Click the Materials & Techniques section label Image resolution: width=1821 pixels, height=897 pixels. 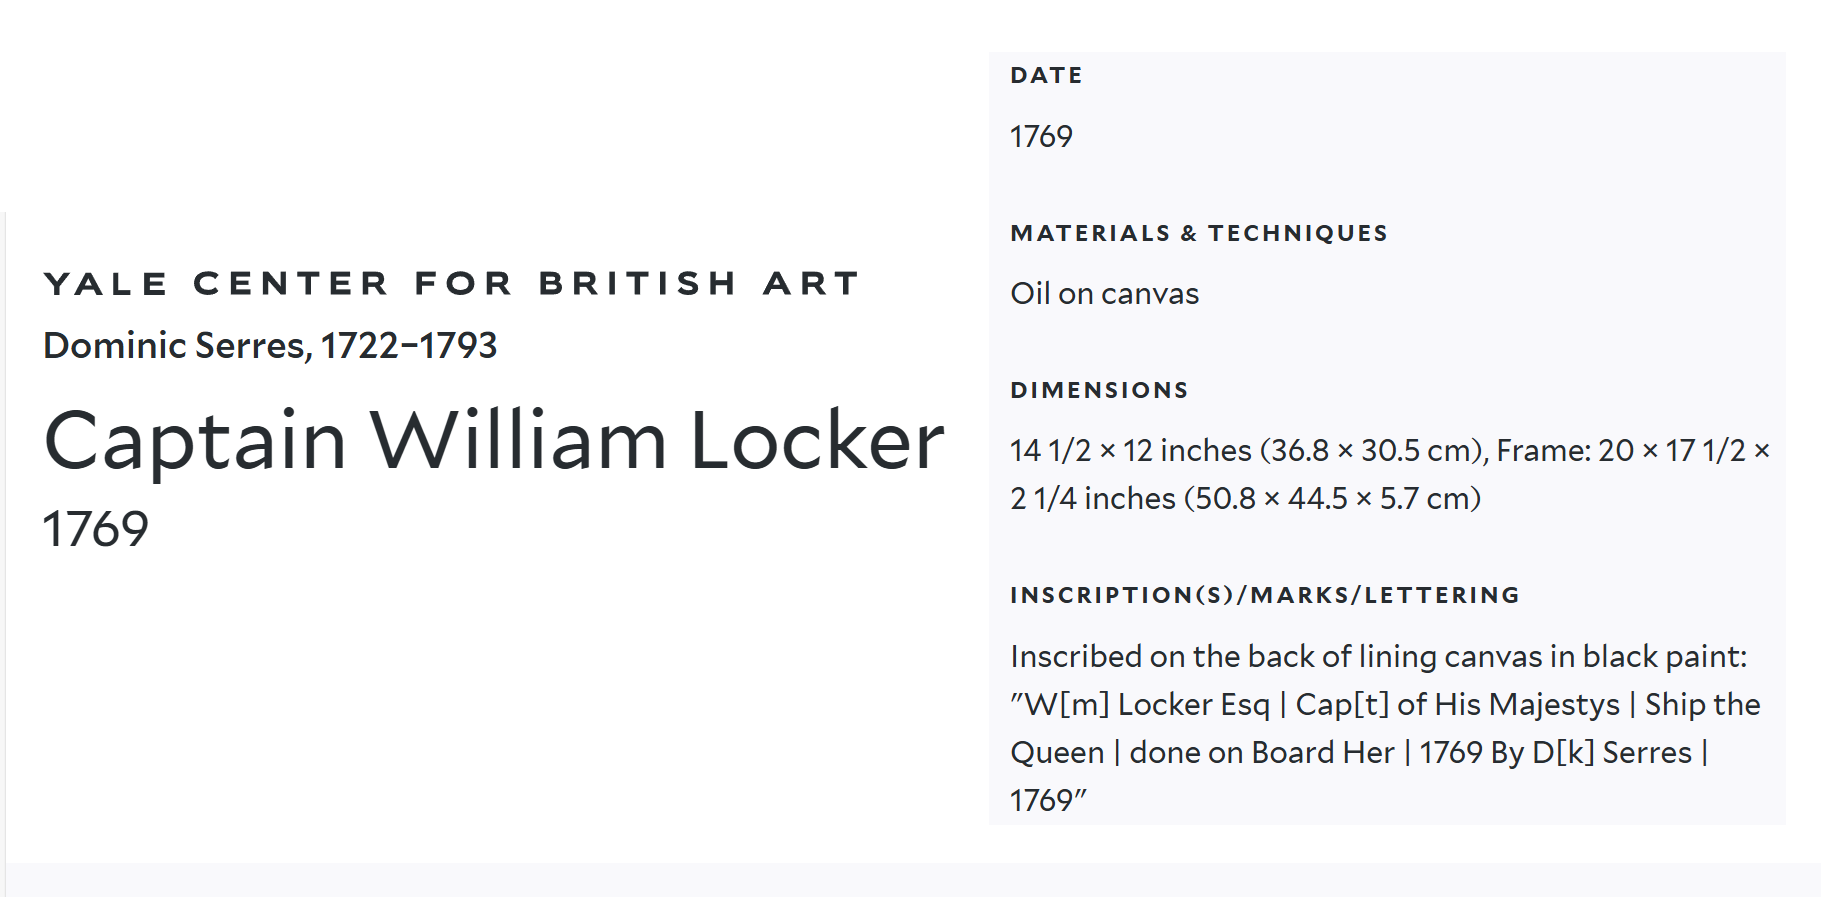coord(1199,234)
